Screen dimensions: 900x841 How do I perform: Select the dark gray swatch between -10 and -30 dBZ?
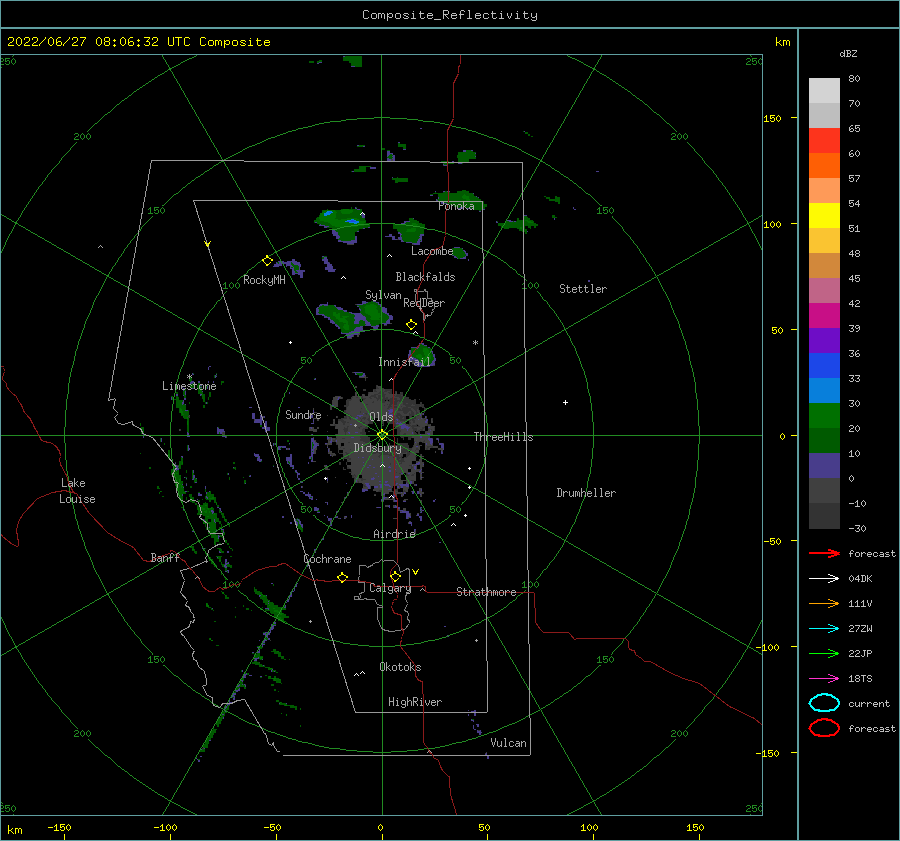click(824, 516)
